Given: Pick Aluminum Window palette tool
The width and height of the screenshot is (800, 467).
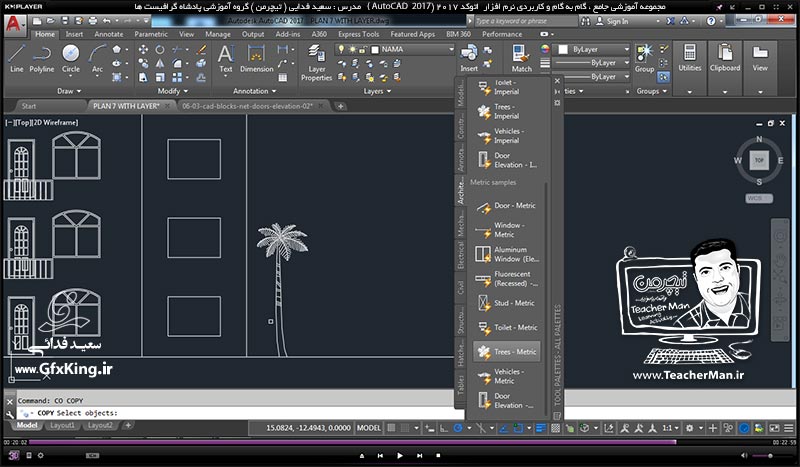Looking at the screenshot, I should [x=506, y=254].
